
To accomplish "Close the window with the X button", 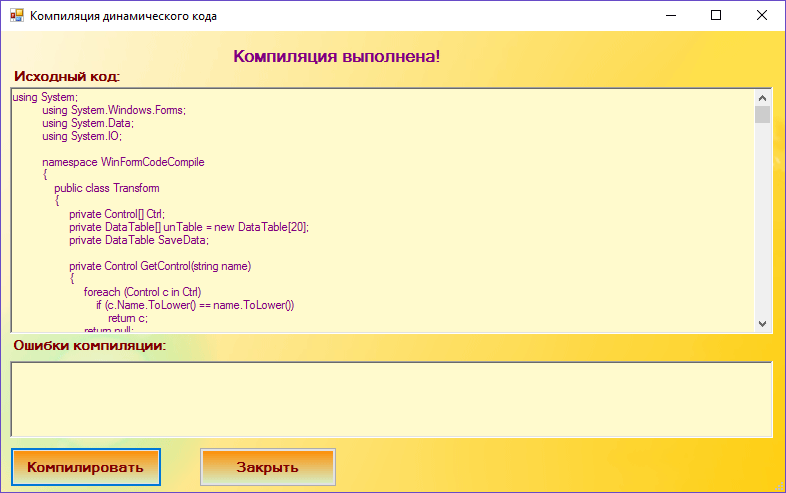I will [x=762, y=16].
